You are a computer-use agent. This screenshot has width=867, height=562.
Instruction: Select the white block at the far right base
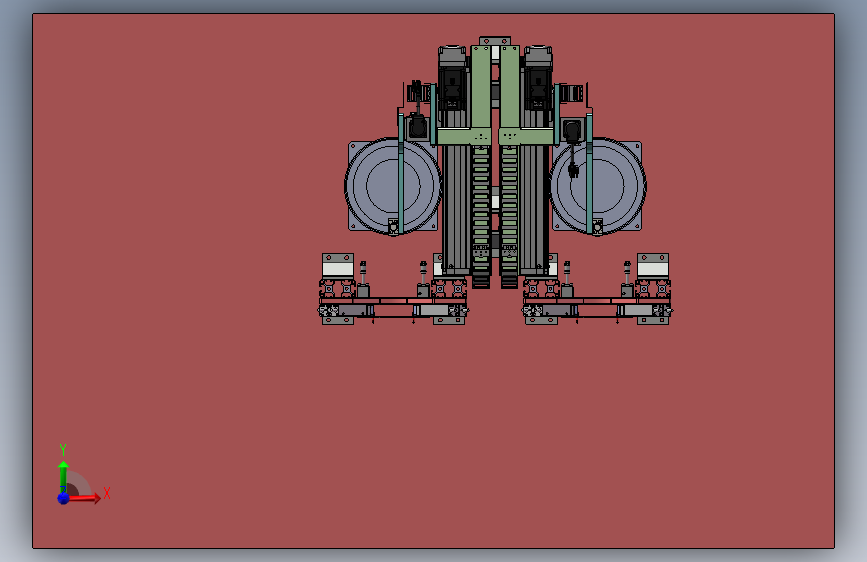click(x=653, y=269)
